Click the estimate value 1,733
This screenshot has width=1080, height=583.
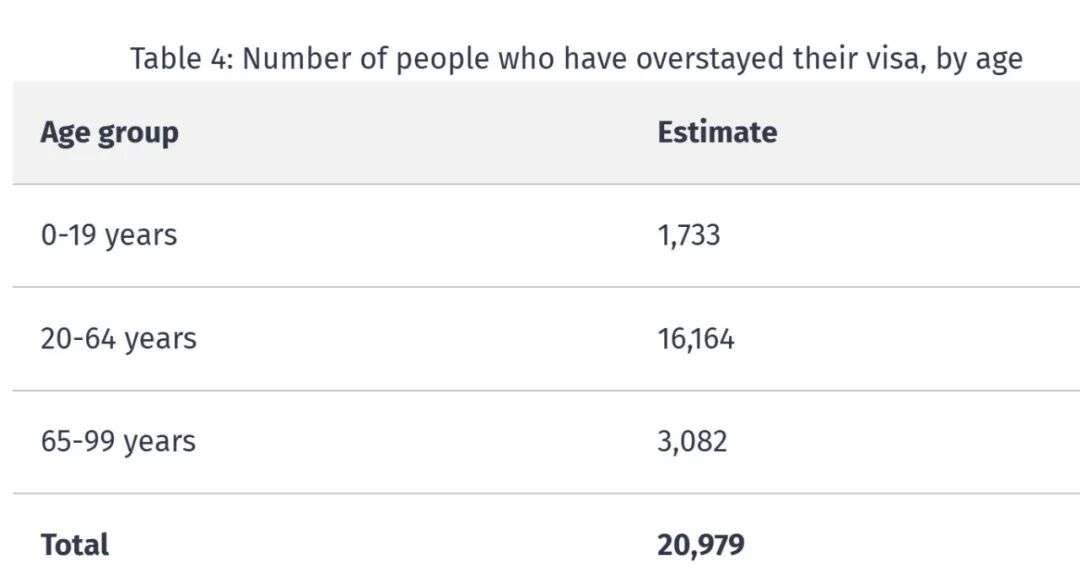(x=689, y=236)
